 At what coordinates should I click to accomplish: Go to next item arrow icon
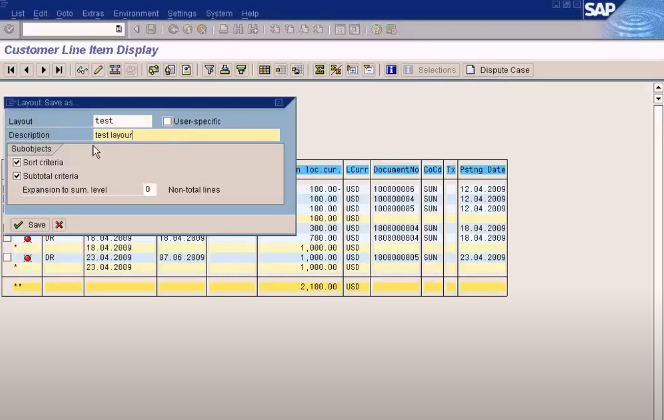click(43, 70)
